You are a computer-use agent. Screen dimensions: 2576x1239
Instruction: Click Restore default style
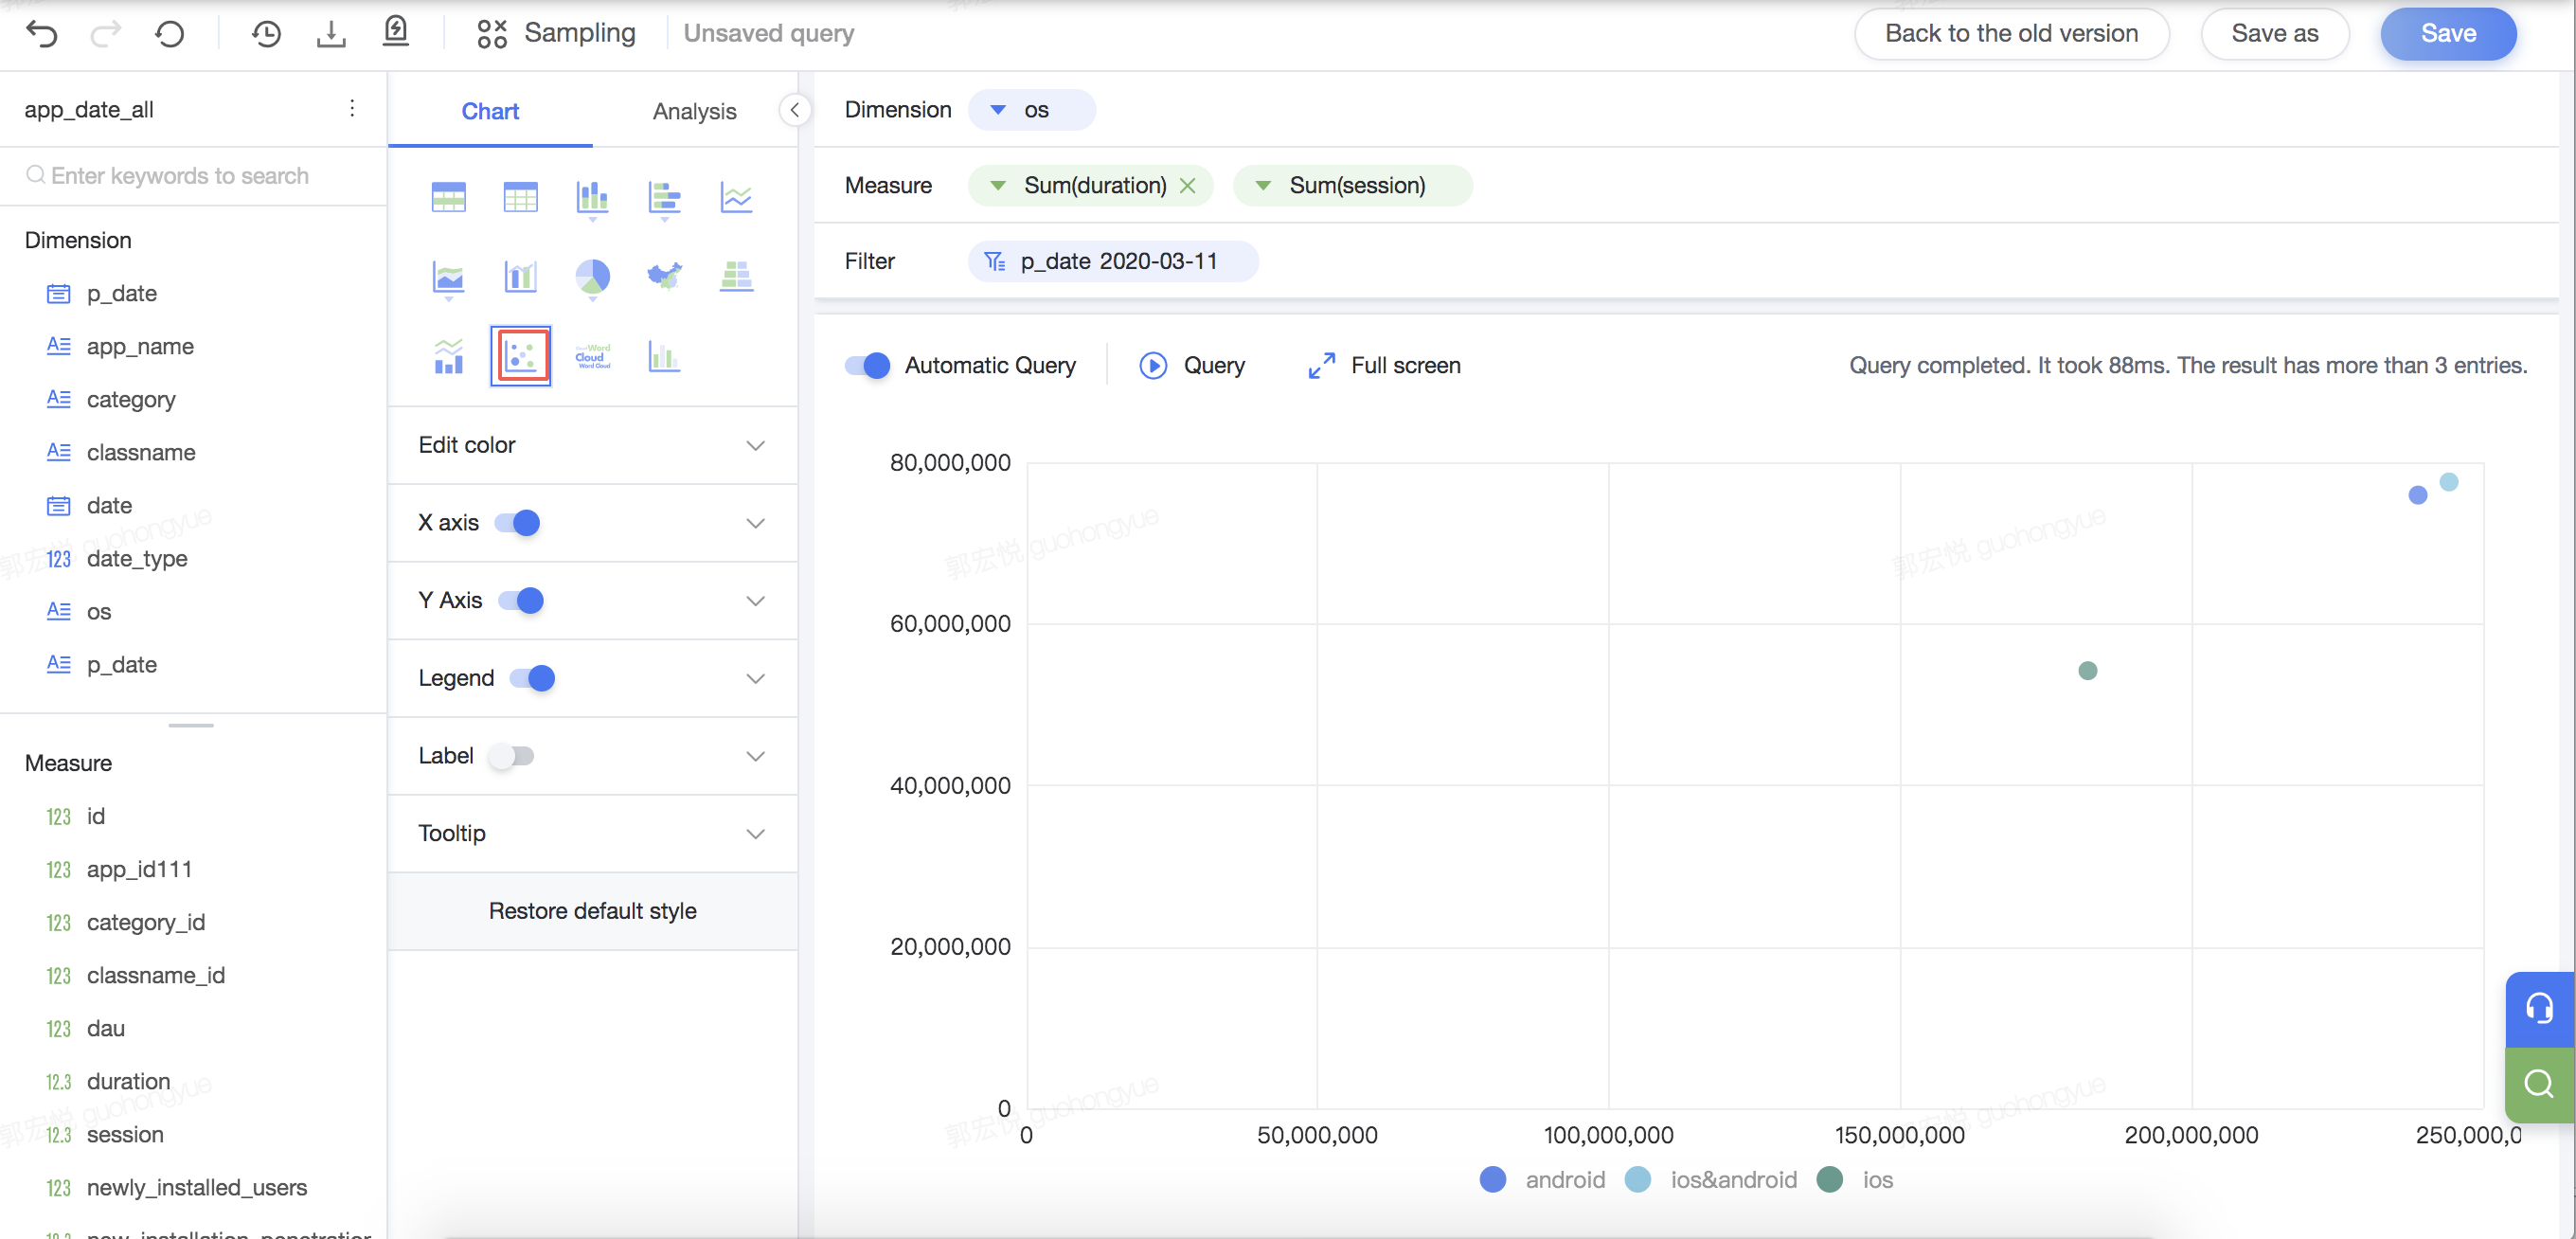click(x=592, y=911)
